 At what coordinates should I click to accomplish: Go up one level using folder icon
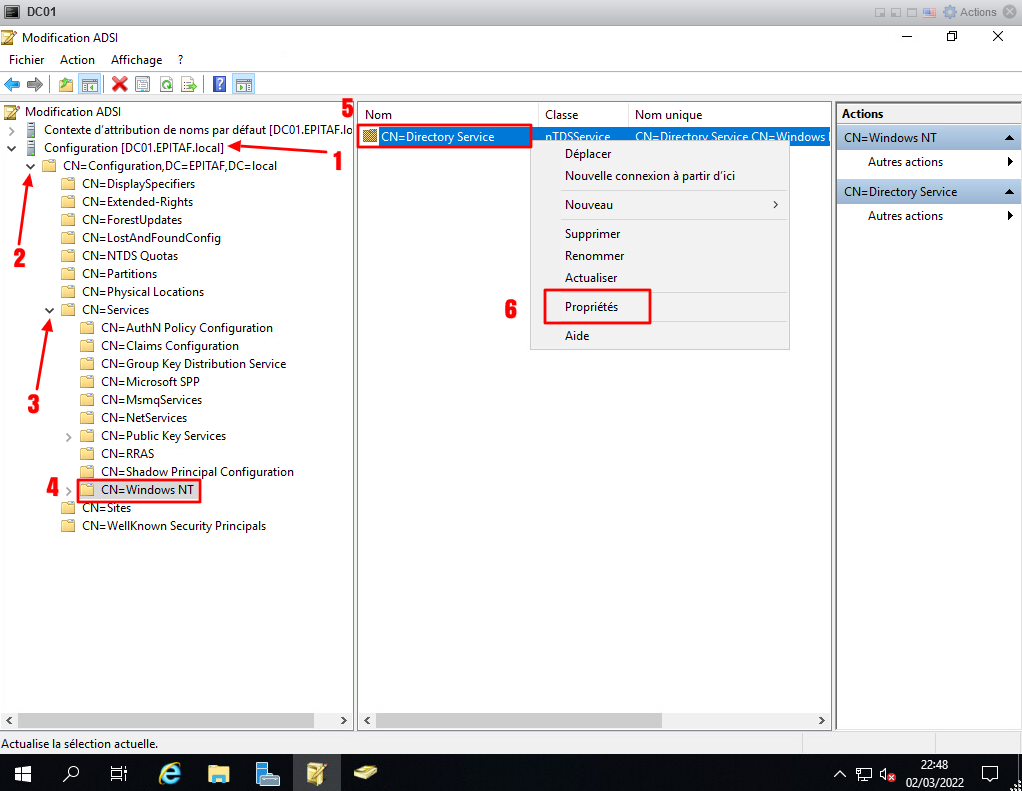pos(66,85)
